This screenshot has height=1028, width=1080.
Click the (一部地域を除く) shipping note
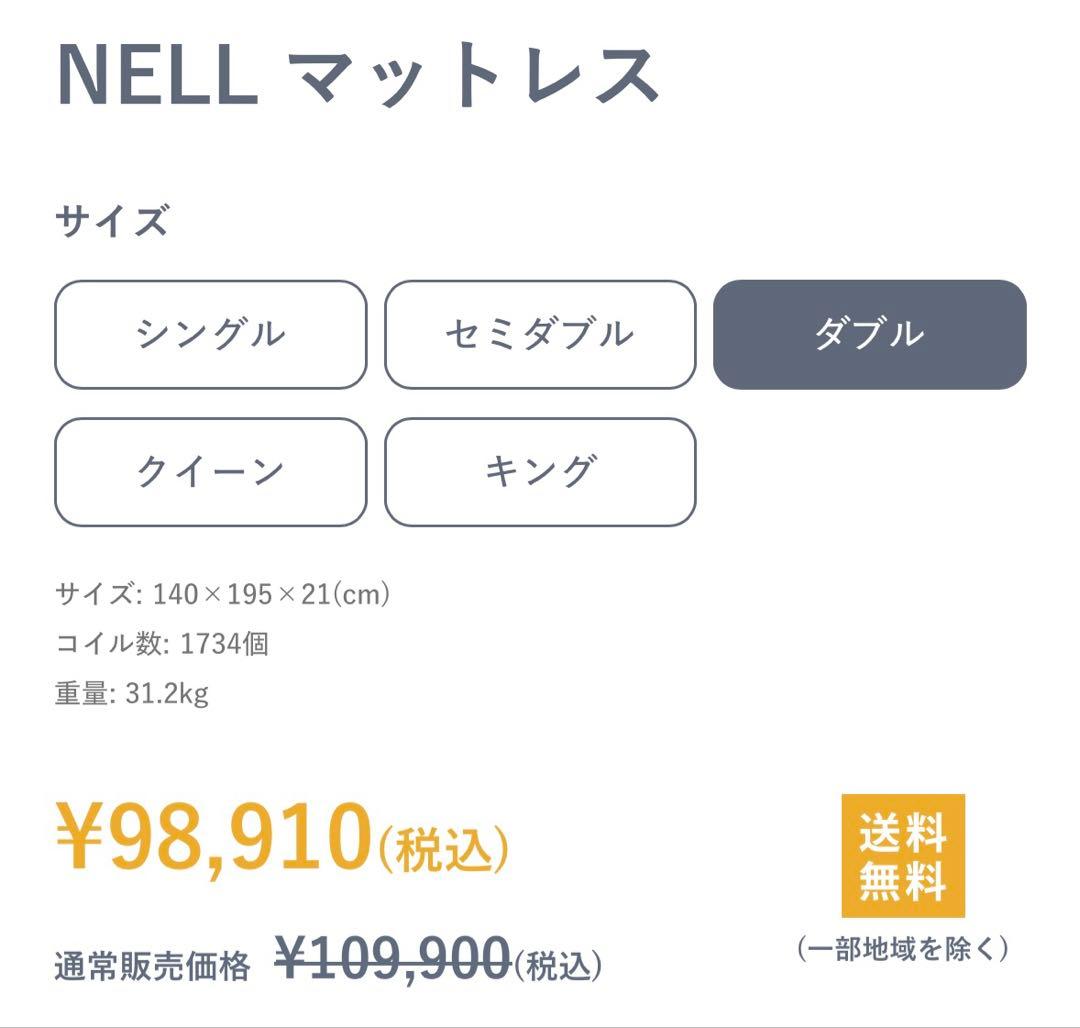(904, 950)
